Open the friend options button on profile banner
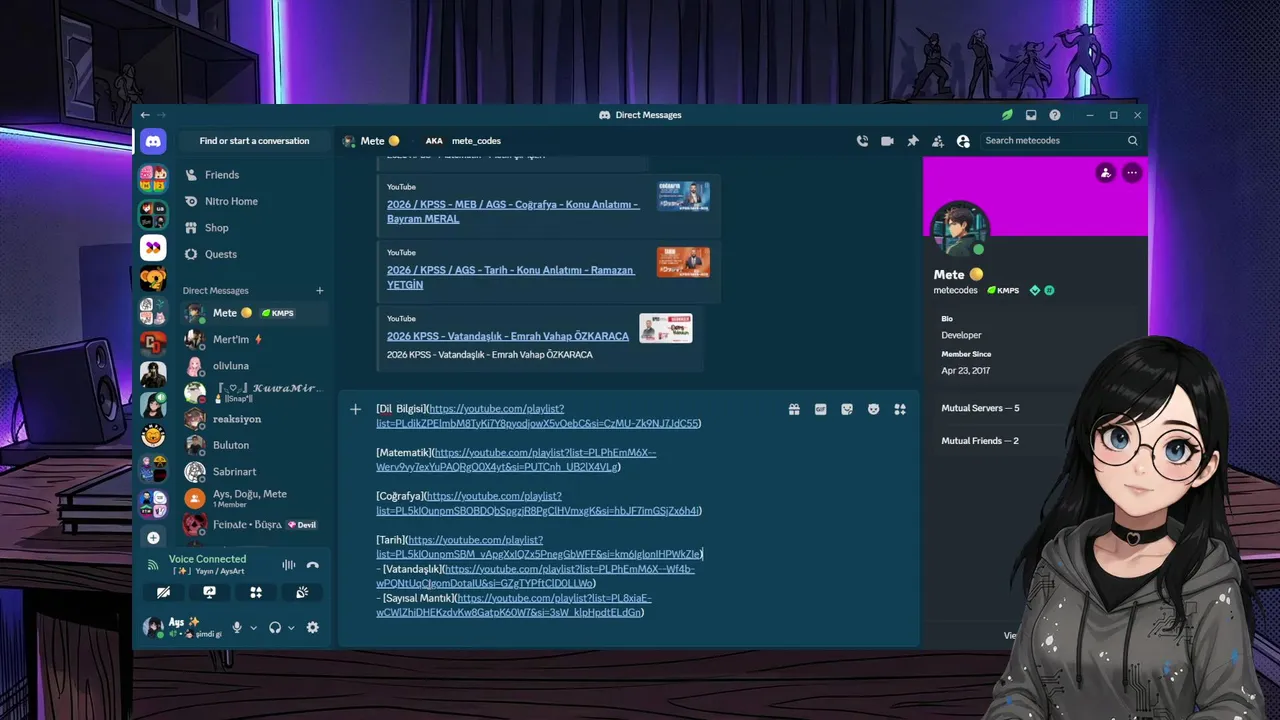This screenshot has width=1280, height=720. tap(1105, 173)
